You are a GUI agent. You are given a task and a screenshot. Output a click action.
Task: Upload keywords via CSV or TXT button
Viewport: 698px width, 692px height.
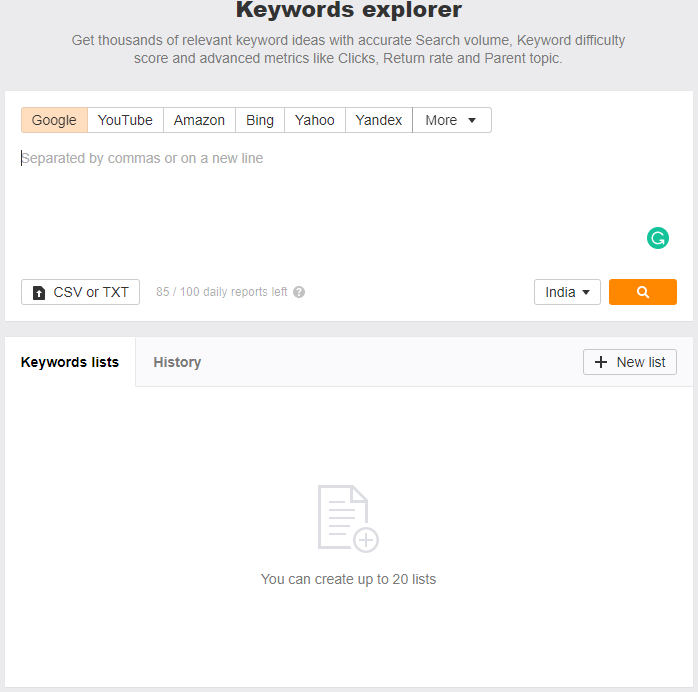coord(81,292)
